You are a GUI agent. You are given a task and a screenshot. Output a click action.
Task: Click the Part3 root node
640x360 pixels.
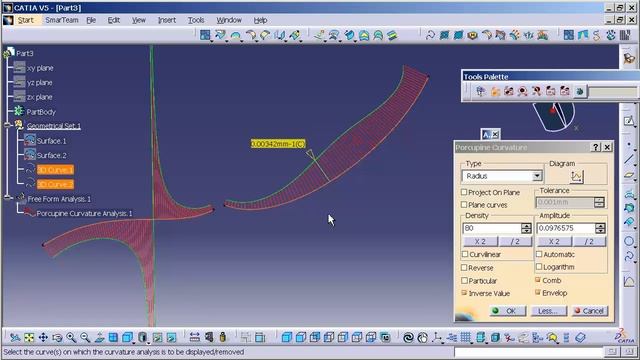click(x=24, y=53)
